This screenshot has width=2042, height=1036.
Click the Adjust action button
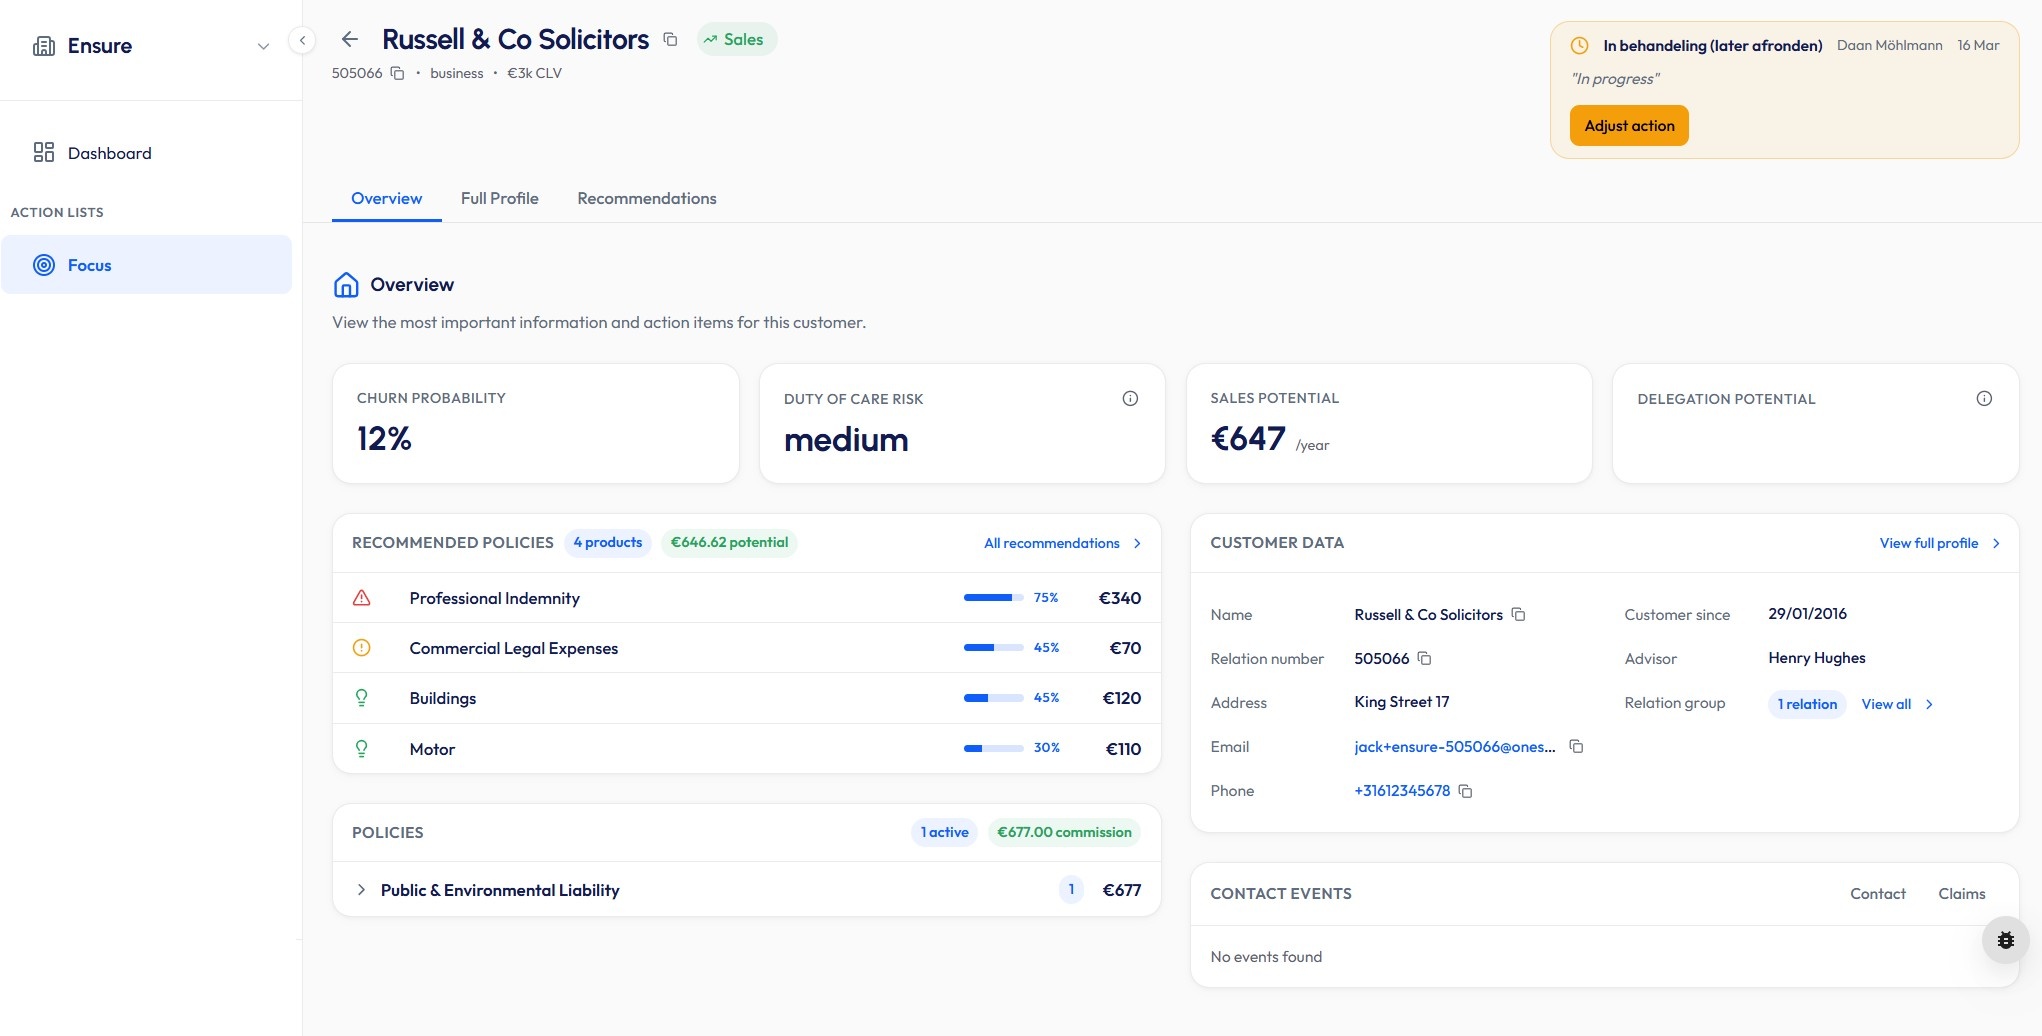1629,125
